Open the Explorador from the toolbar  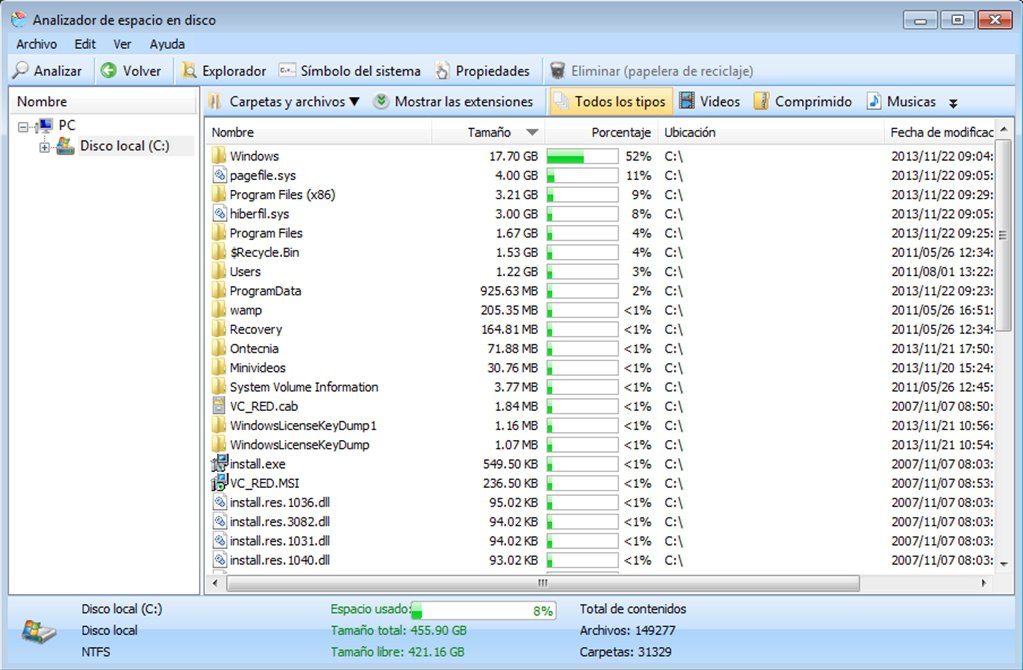point(223,70)
